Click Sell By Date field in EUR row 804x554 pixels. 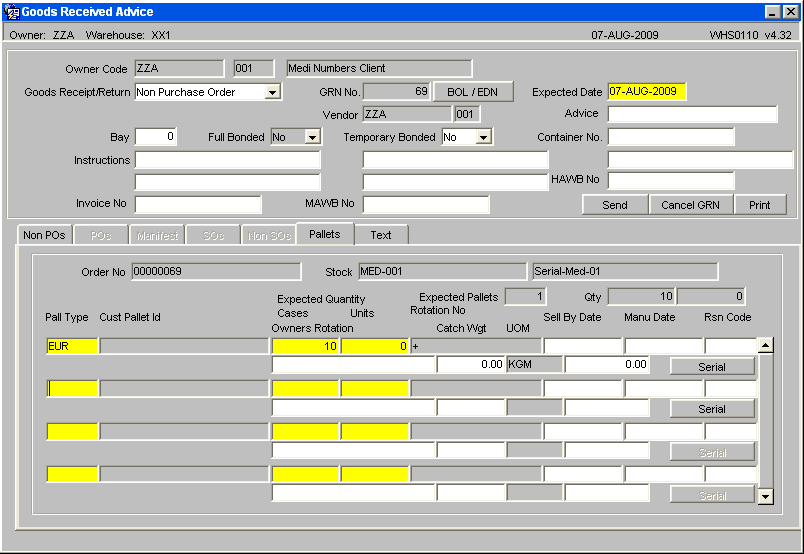tap(583, 346)
